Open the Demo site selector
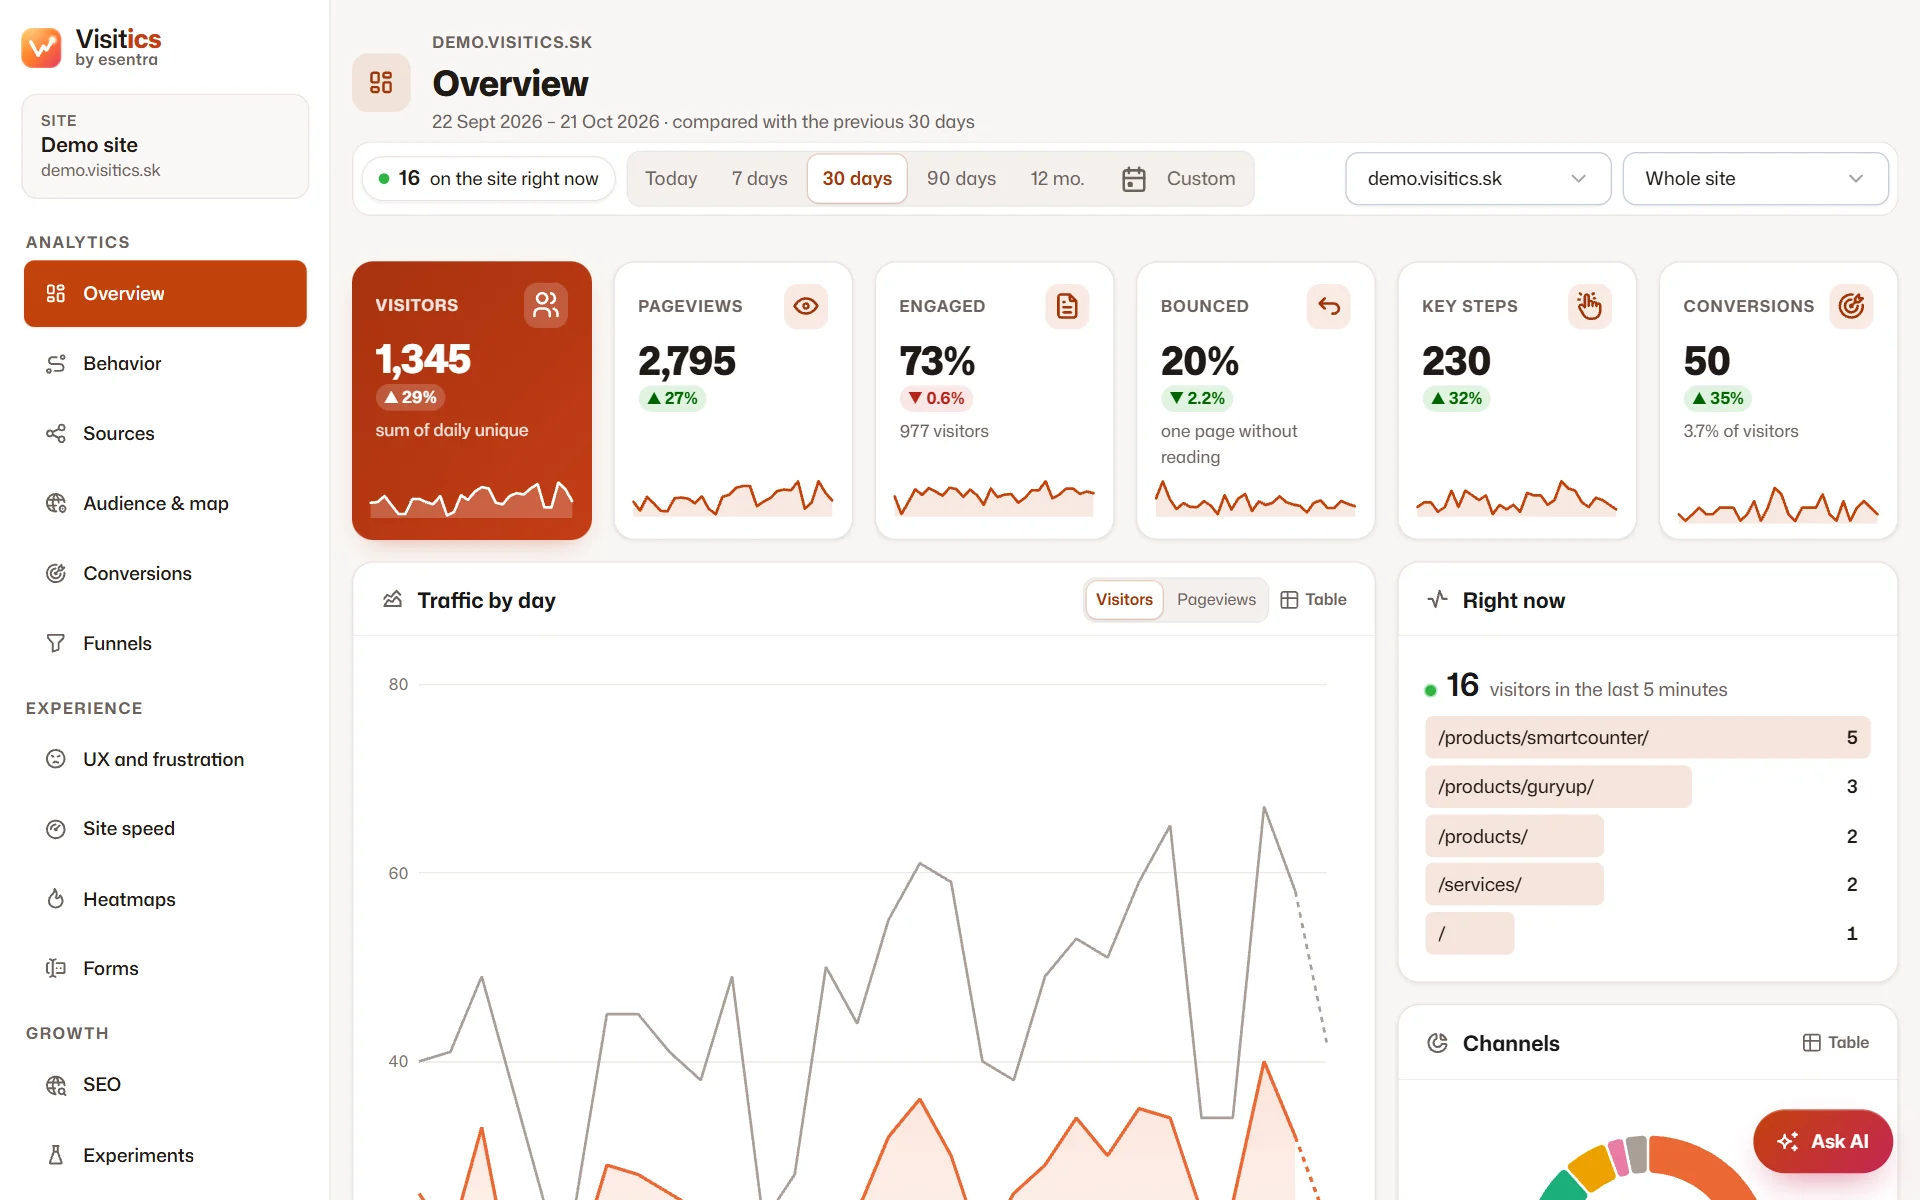The image size is (1920, 1200). (165, 146)
